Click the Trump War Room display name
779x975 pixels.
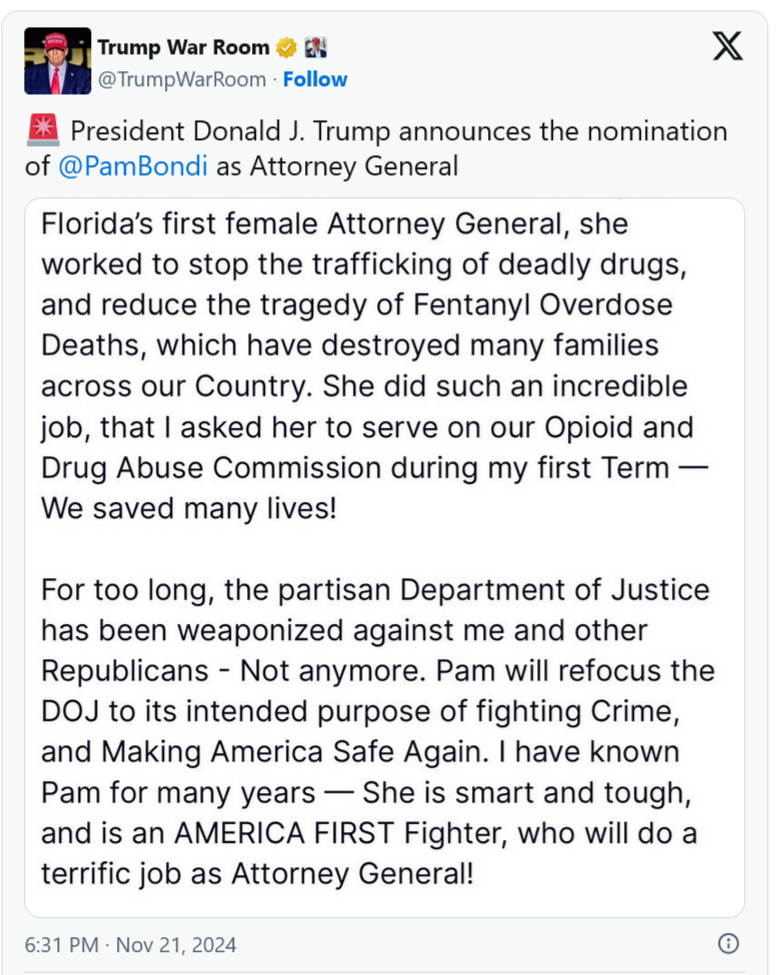tap(183, 47)
